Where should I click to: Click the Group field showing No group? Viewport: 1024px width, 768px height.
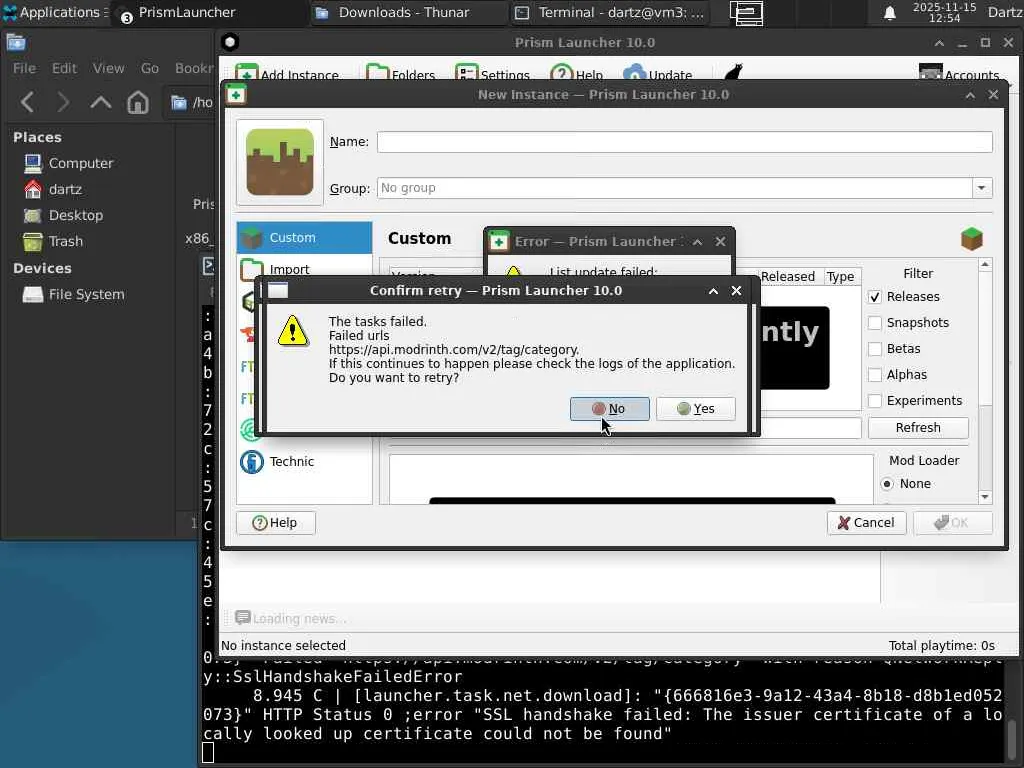click(675, 188)
